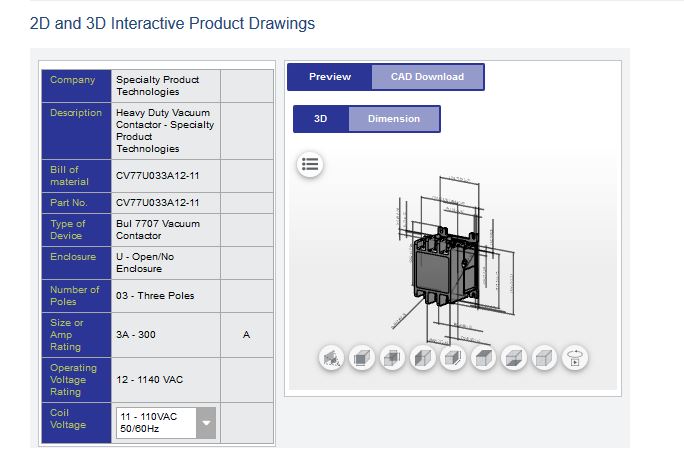Switch the model to left side view

pyautogui.click(x=423, y=359)
